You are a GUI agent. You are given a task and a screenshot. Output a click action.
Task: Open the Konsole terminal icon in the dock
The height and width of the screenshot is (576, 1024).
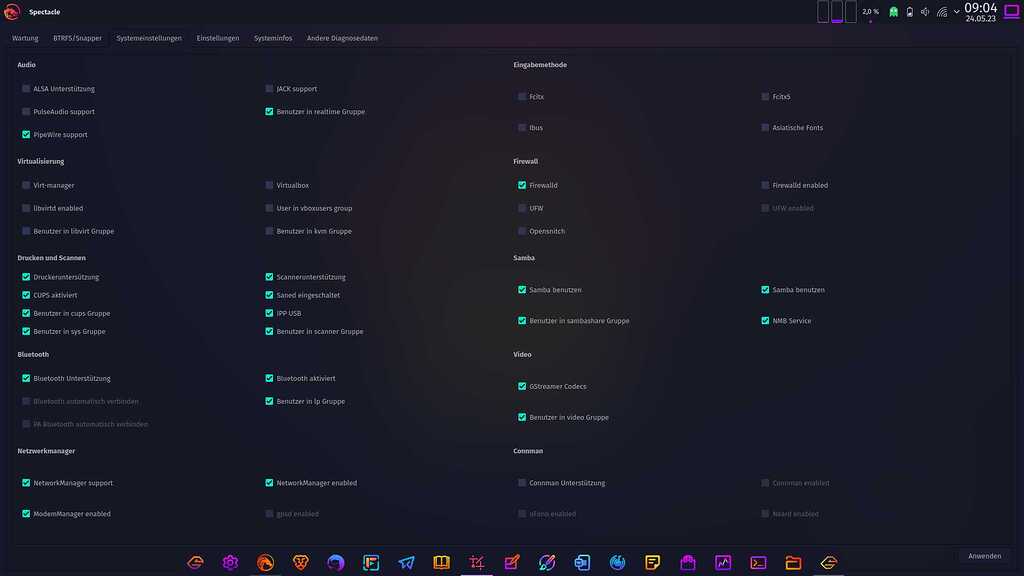[756, 562]
